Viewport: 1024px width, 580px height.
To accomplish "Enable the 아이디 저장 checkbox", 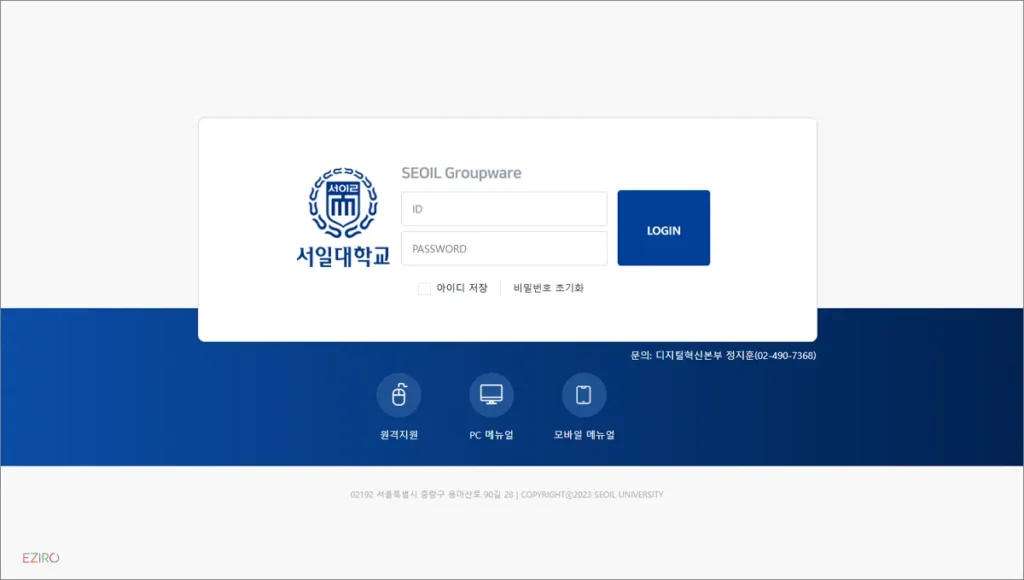I will coord(424,289).
